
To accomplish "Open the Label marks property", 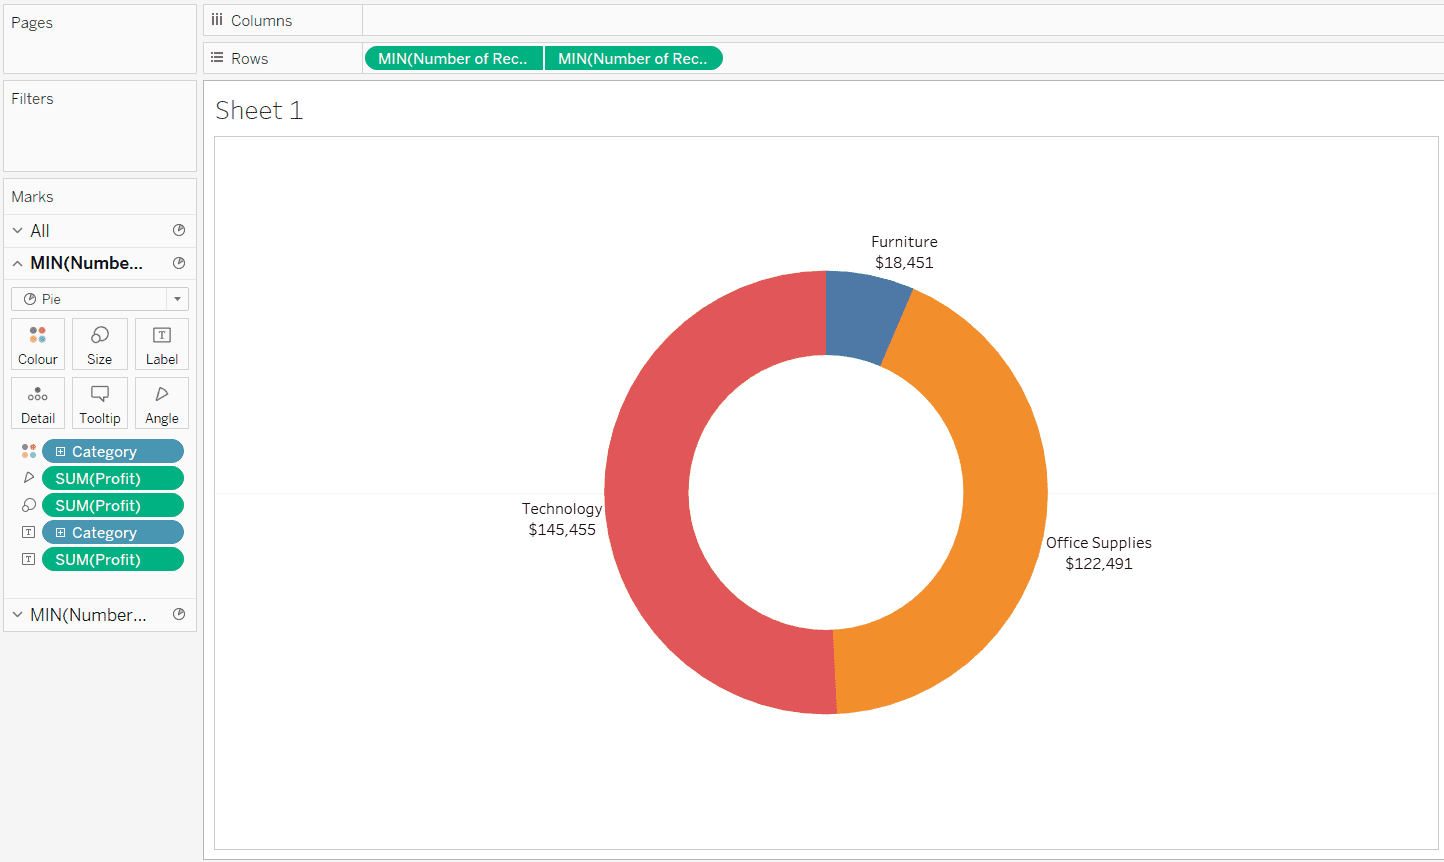I will pyautogui.click(x=162, y=344).
